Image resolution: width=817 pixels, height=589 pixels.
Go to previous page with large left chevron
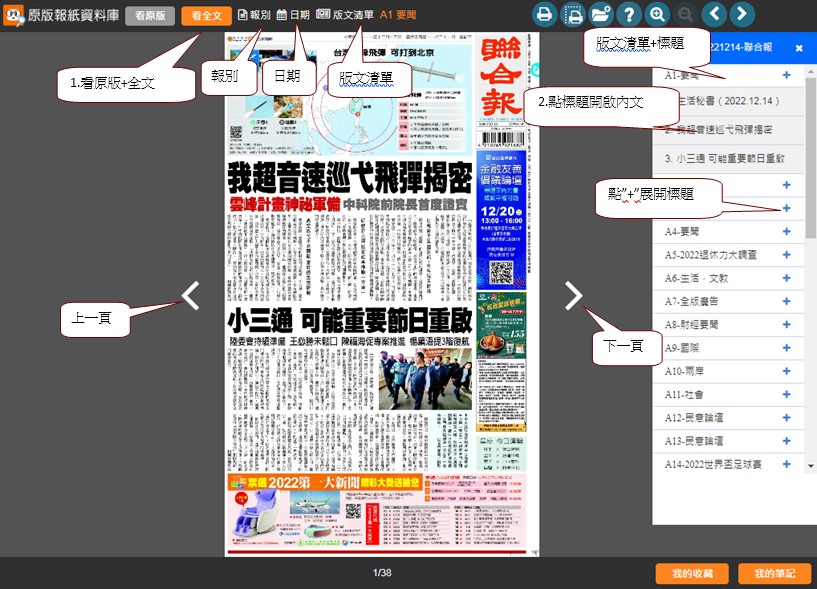(x=191, y=296)
